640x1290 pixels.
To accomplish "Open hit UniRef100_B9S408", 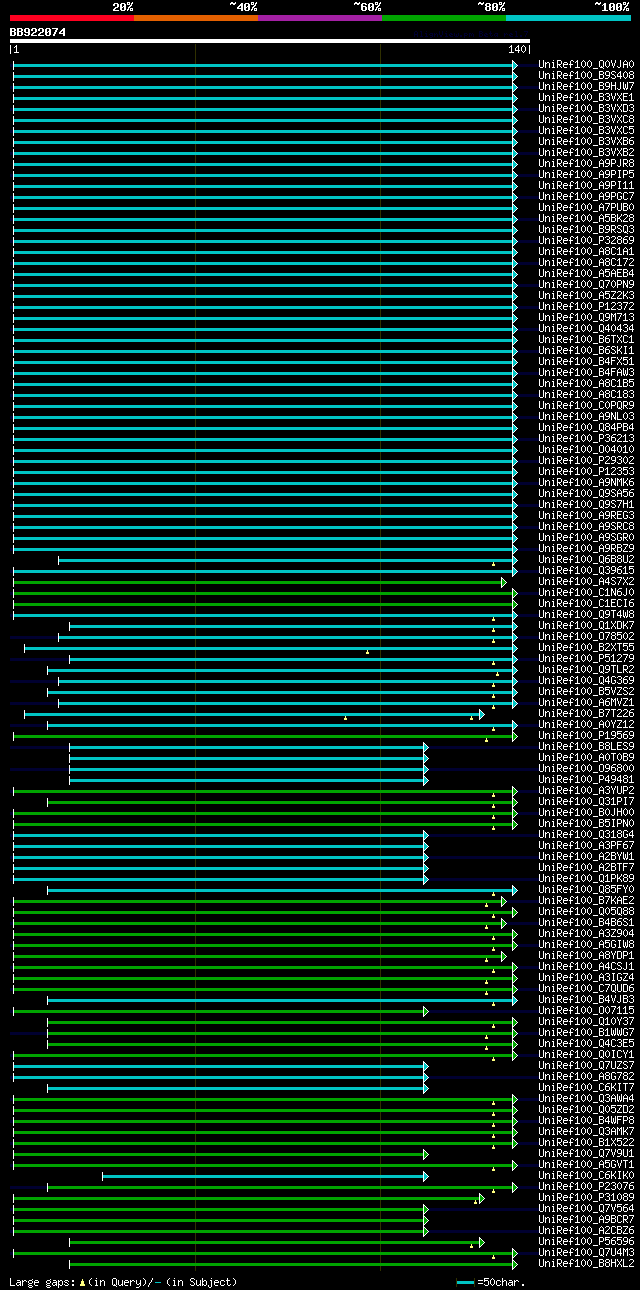I will (586, 75).
